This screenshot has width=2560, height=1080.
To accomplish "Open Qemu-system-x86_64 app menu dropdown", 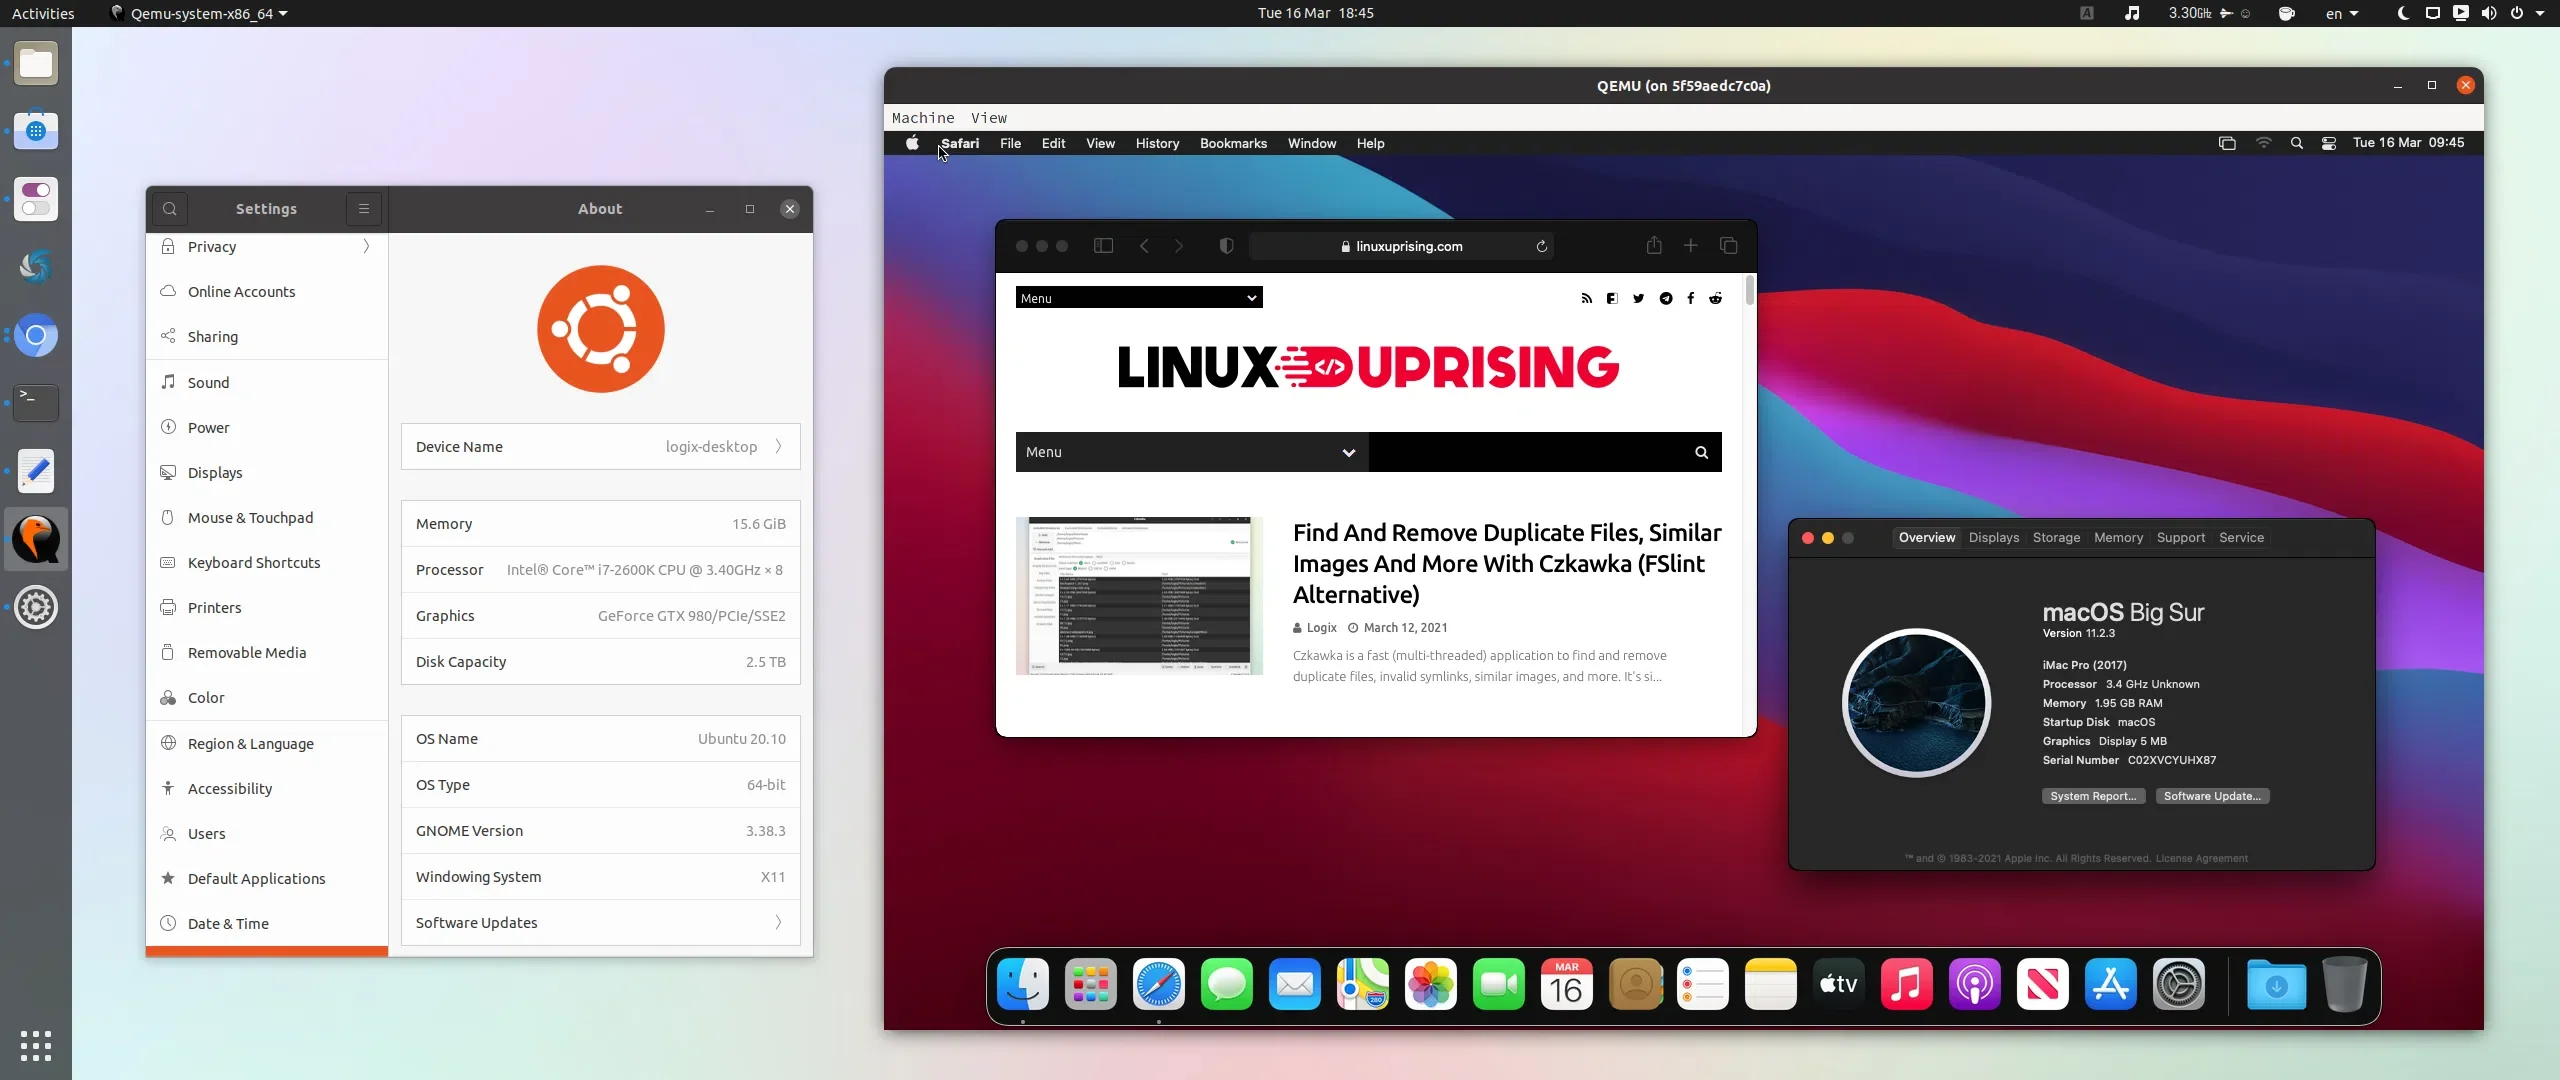I will coord(199,13).
